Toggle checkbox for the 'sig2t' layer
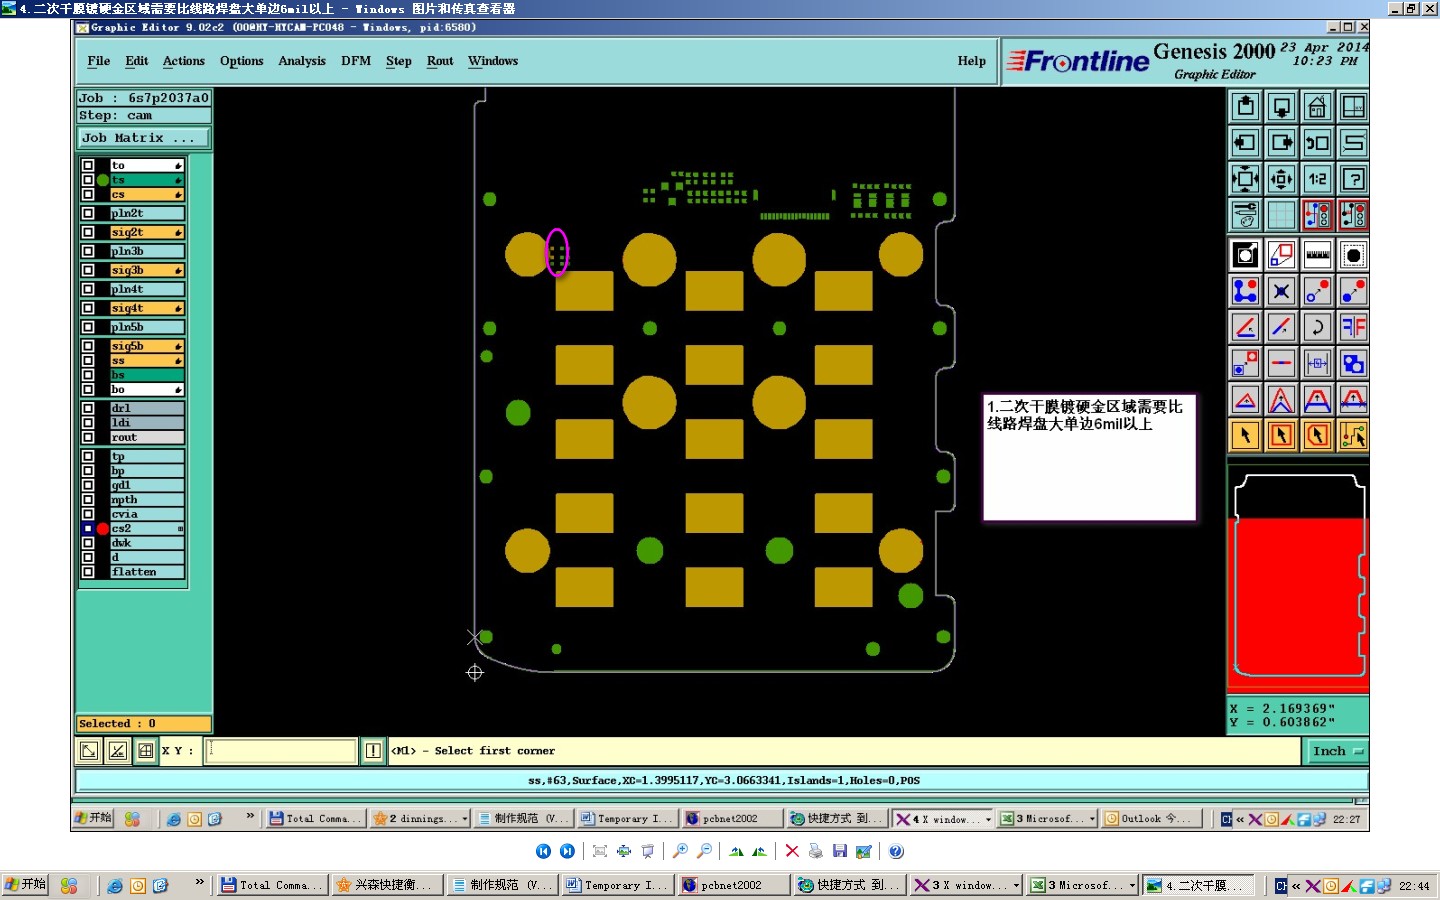 tap(88, 232)
